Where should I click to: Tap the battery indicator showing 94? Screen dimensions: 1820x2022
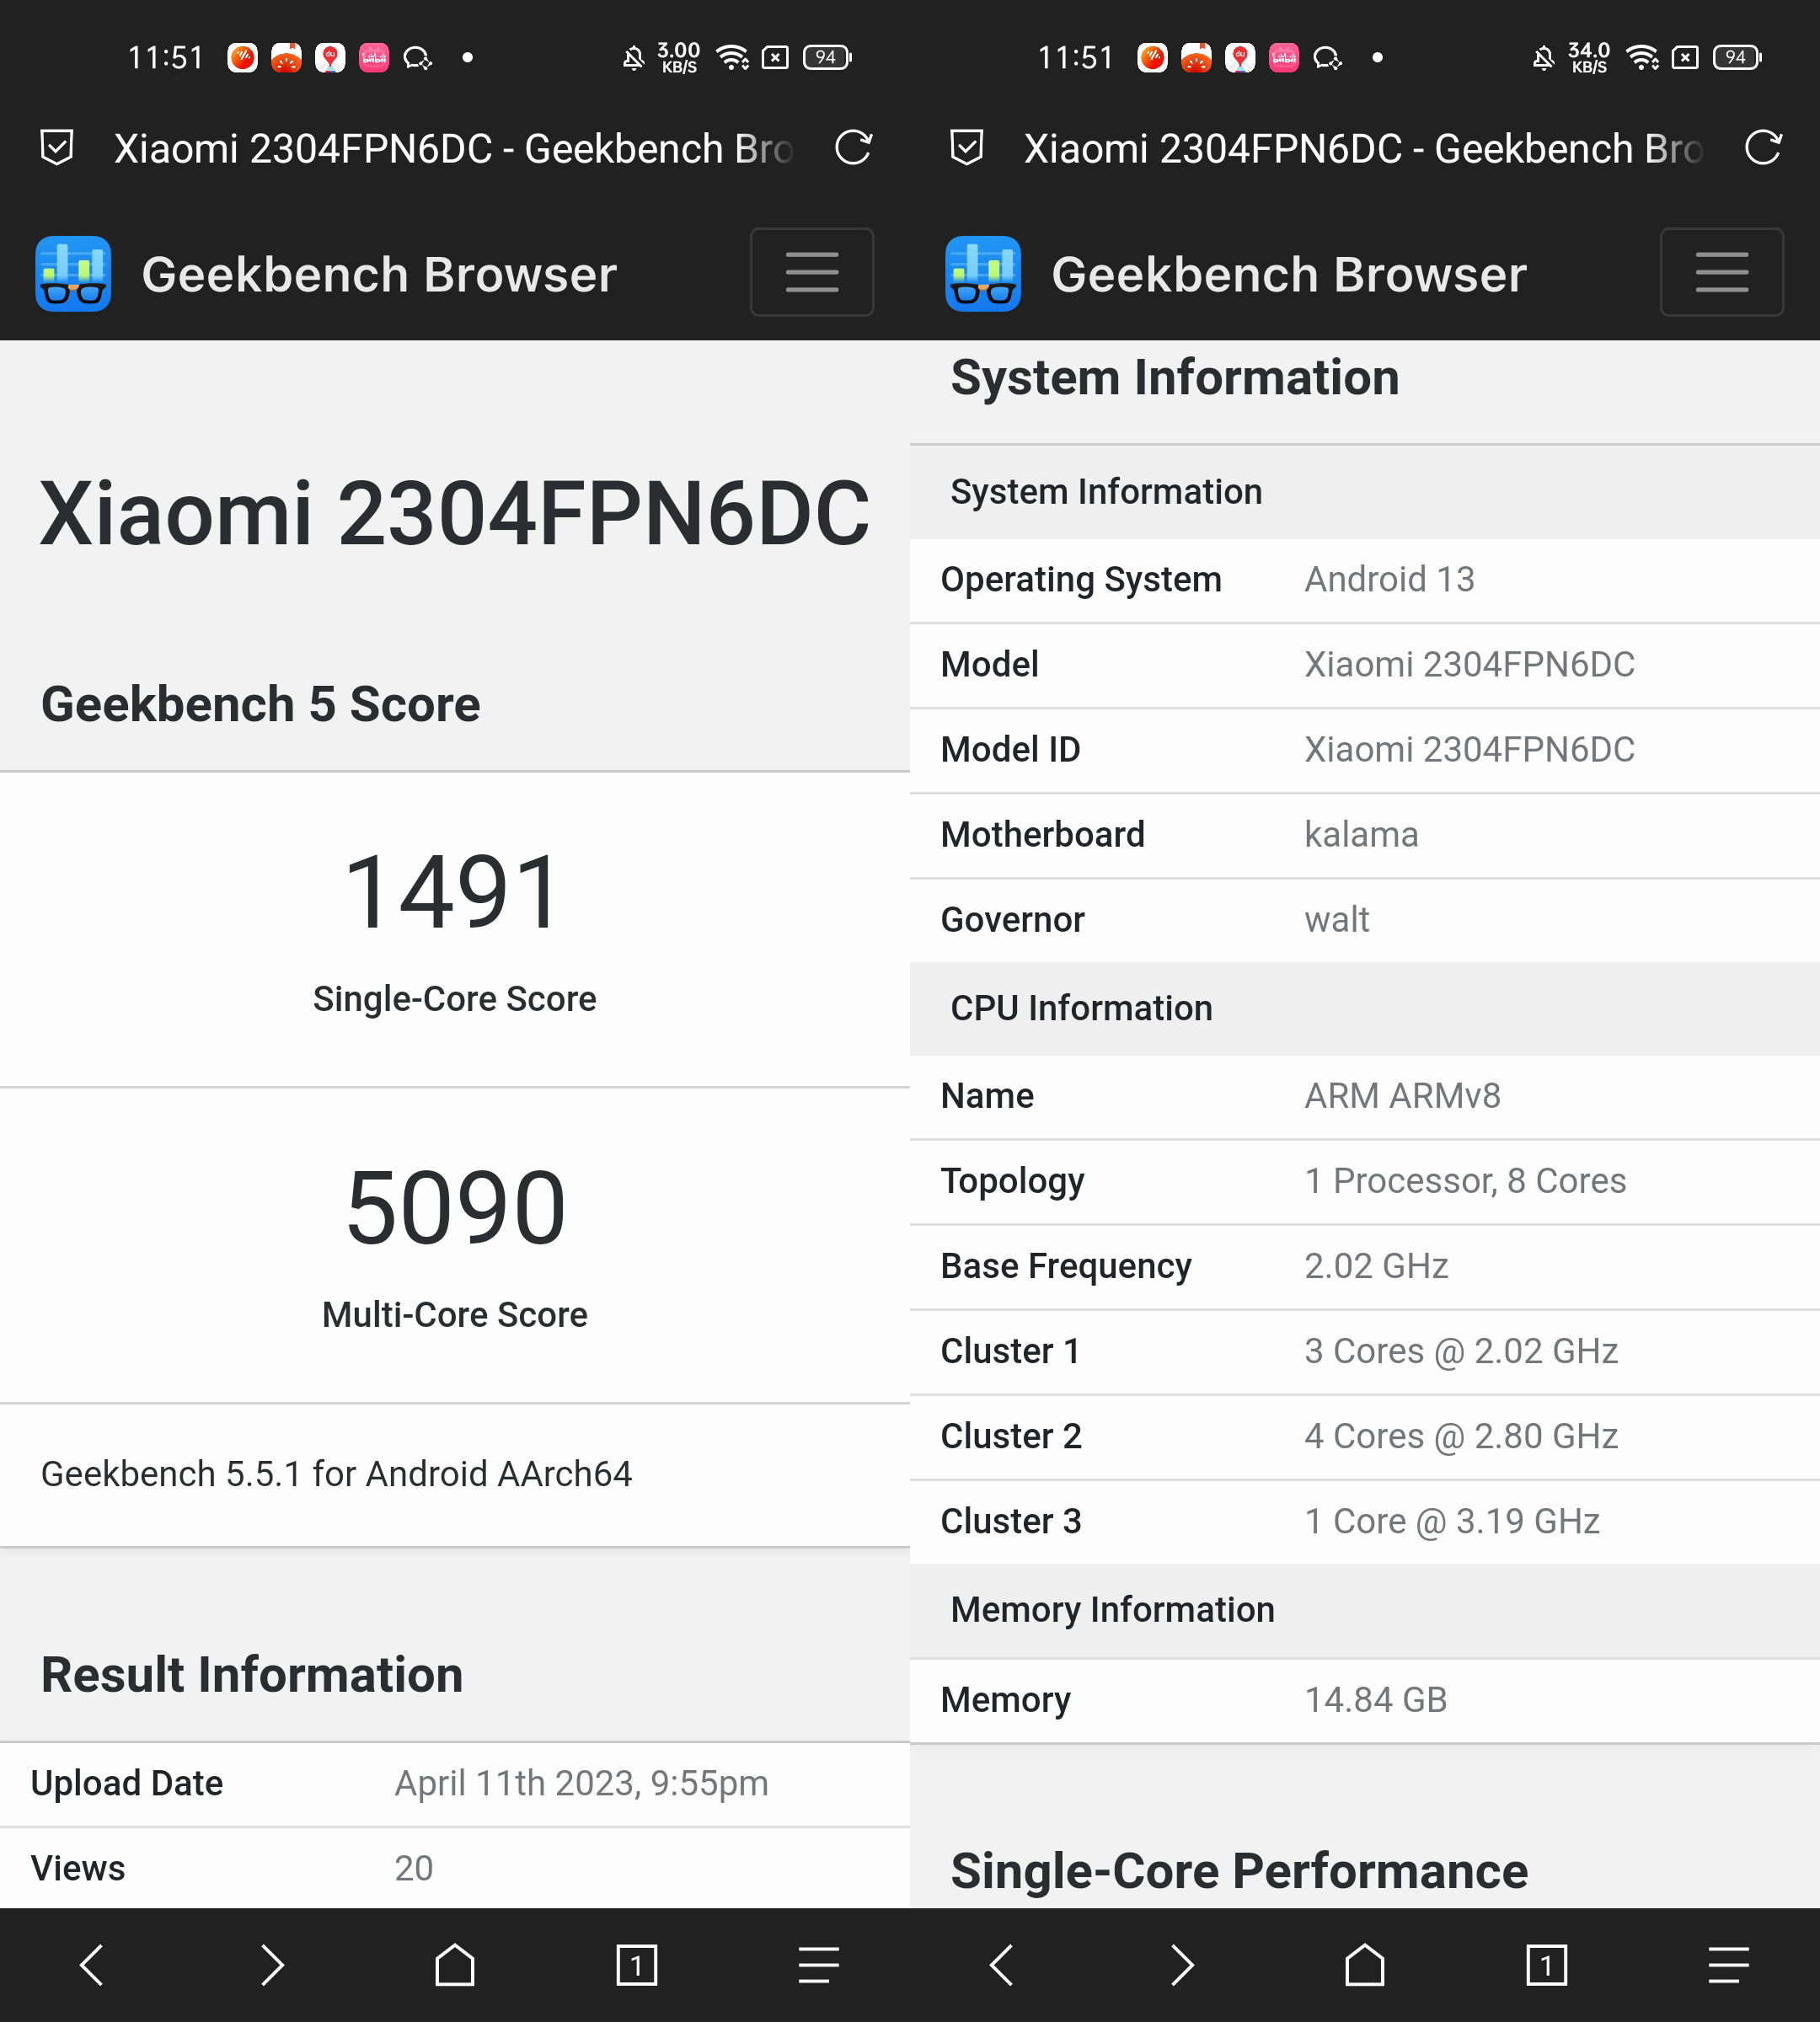click(x=826, y=57)
